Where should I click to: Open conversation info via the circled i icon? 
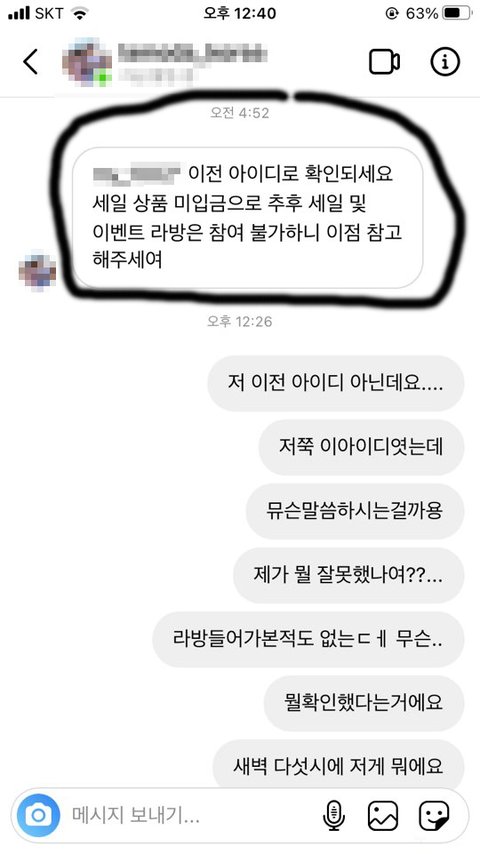(445, 62)
